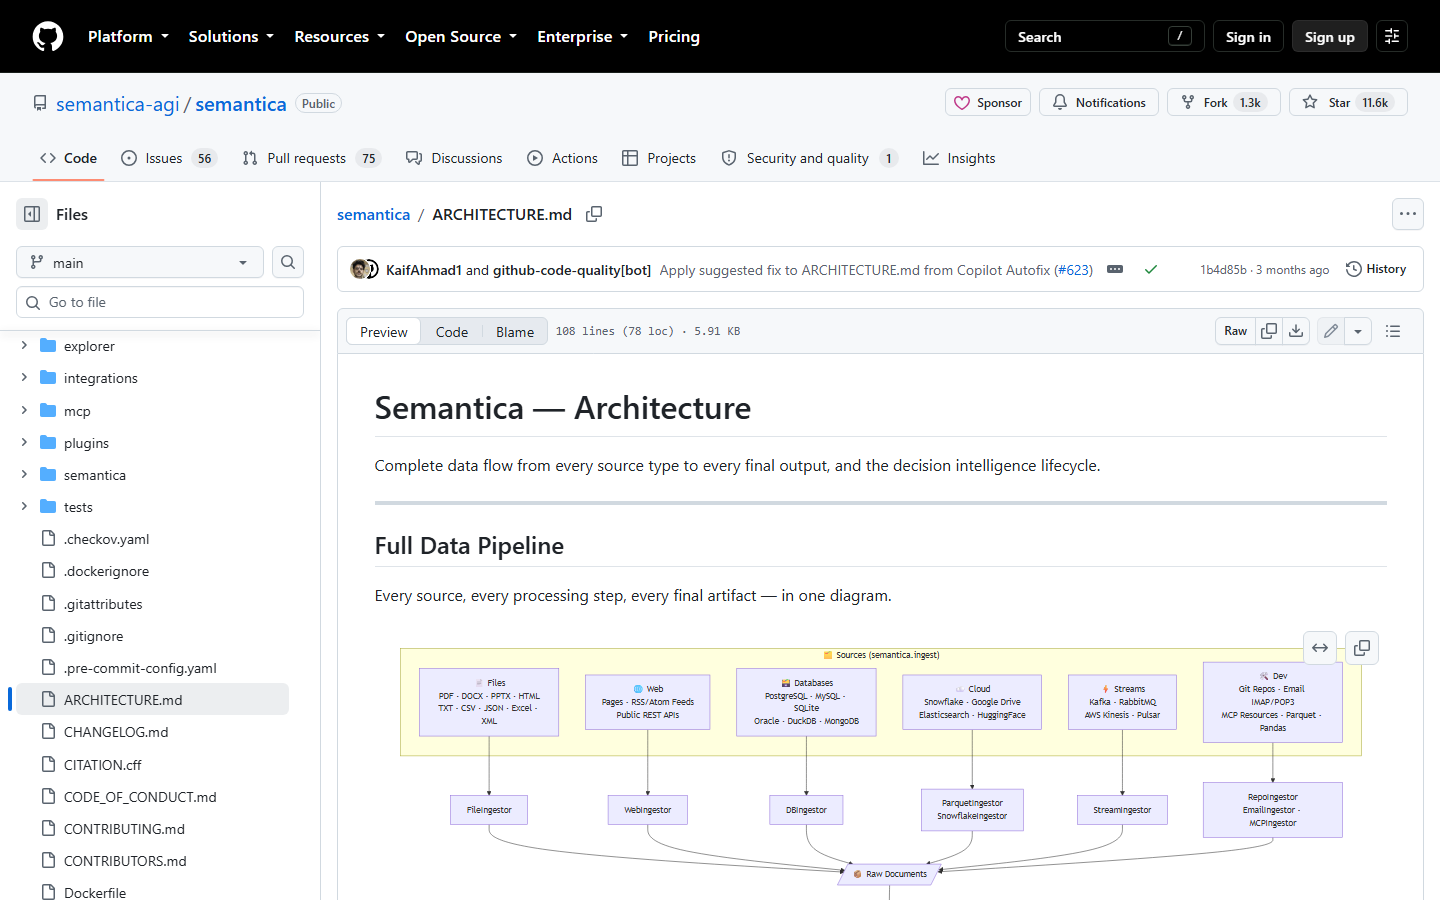Viewport: 1440px width, 900px height.
Task: Click the GitHub logo icon
Action: pyautogui.click(x=48, y=36)
